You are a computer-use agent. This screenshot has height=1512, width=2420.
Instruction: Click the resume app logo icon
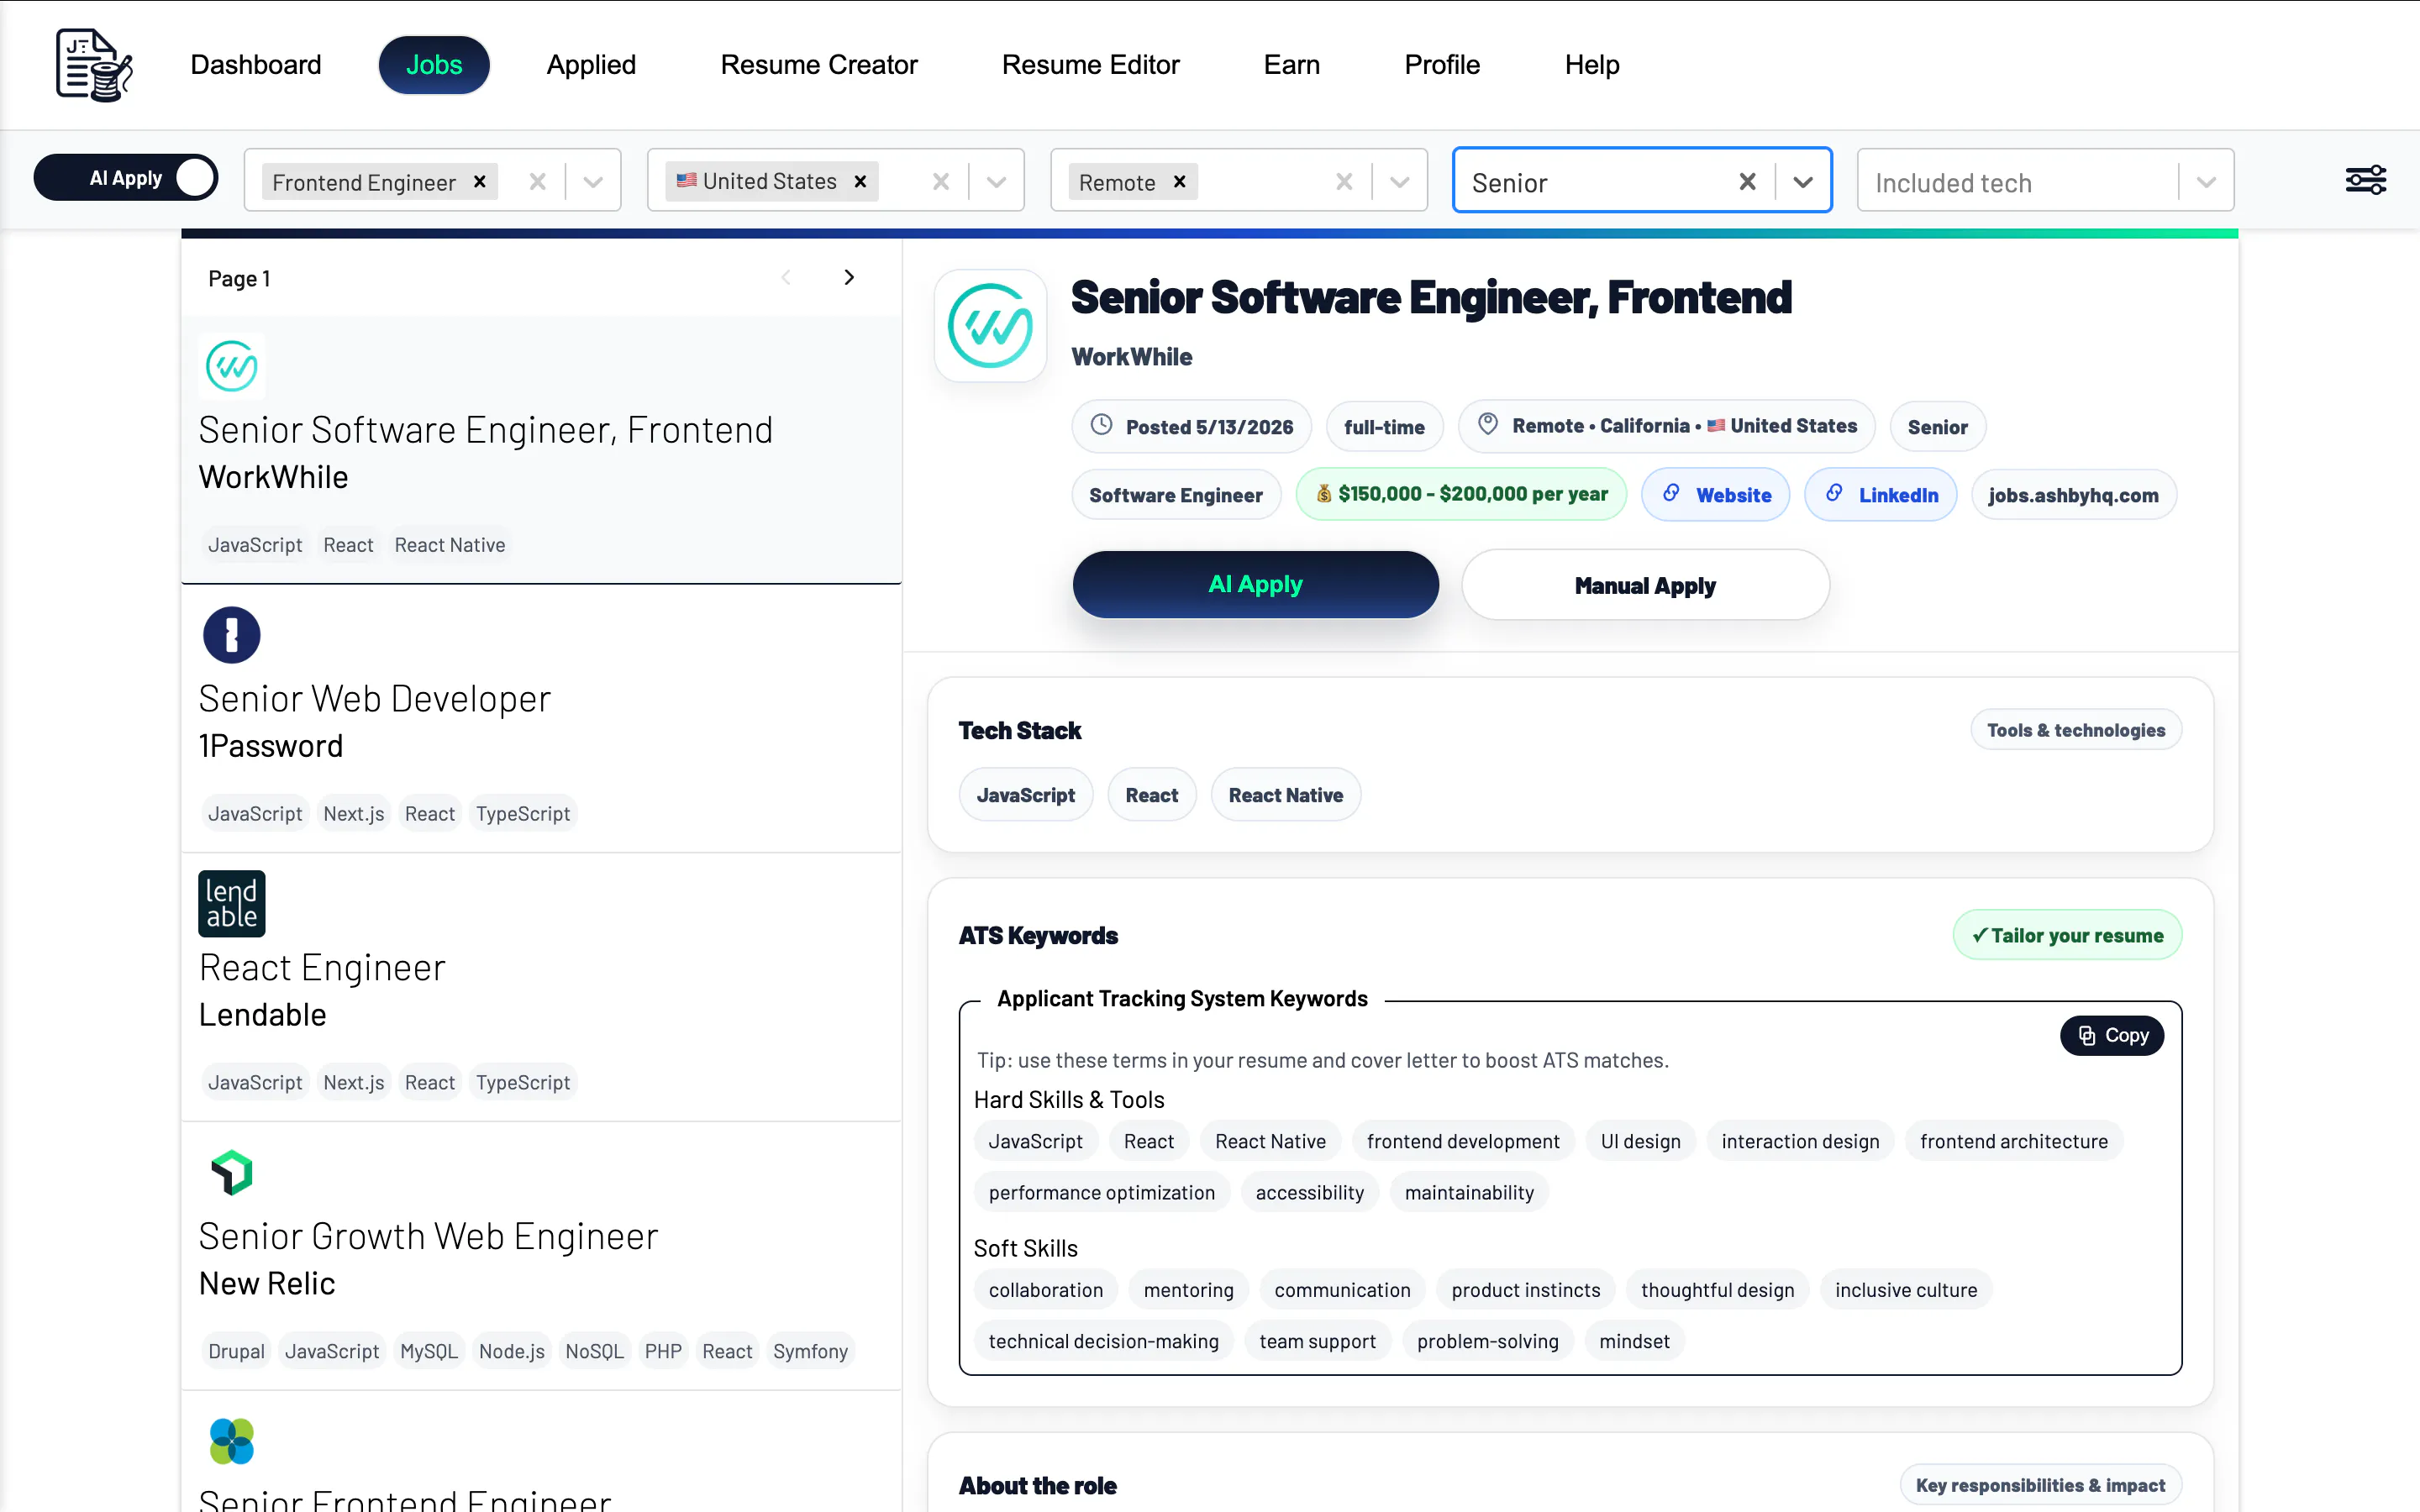(x=94, y=65)
